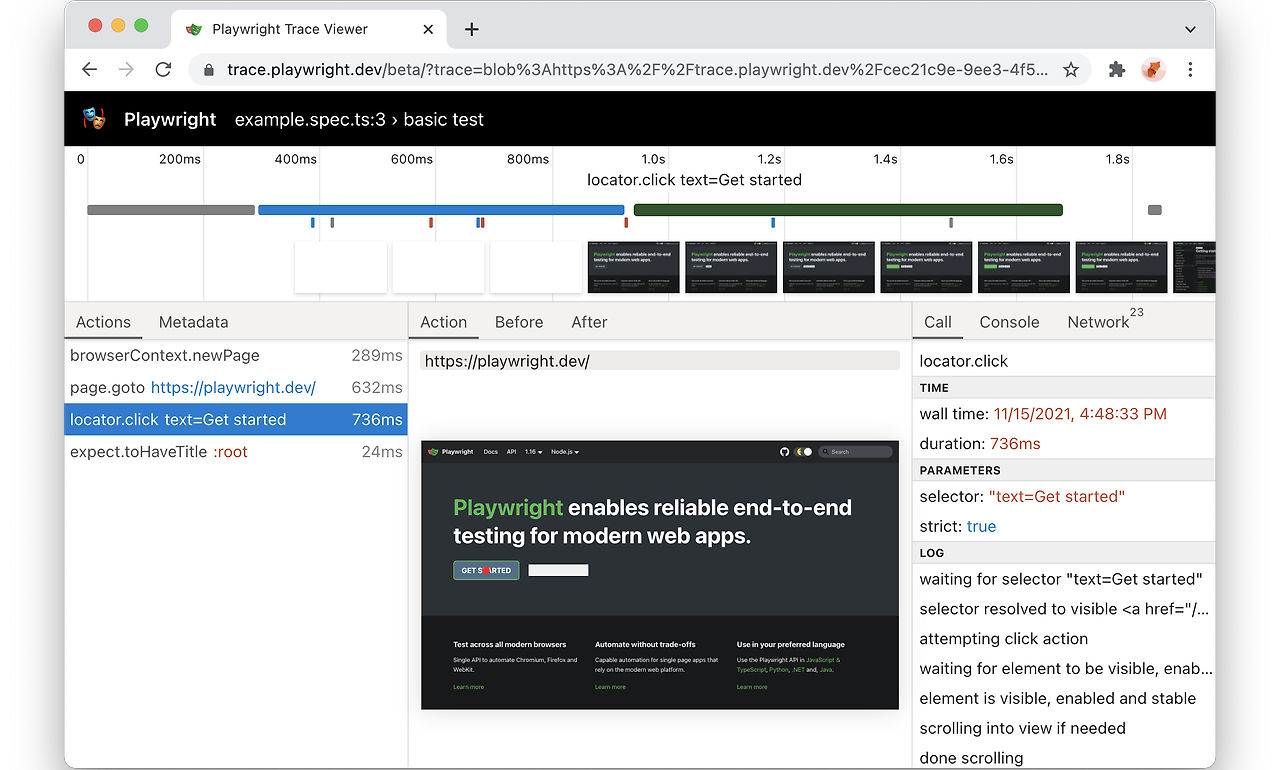
Task: Switch to the Actions tab
Action: (x=103, y=322)
